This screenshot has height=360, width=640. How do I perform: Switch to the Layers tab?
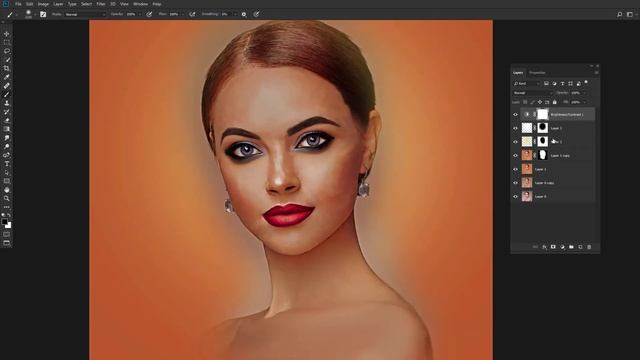[518, 73]
